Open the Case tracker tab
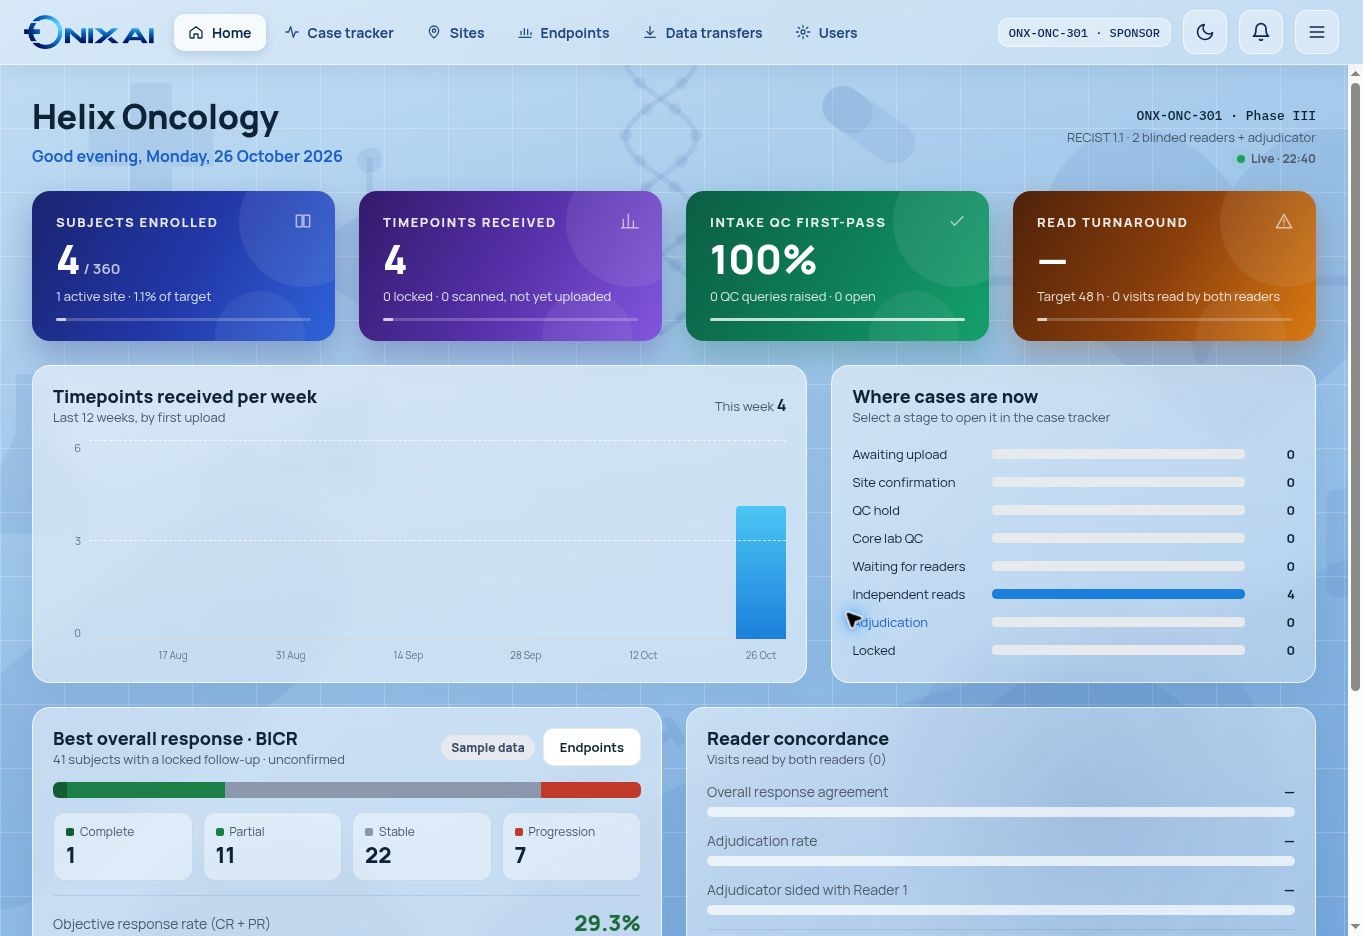Image resolution: width=1363 pixels, height=936 pixels. 339,33
